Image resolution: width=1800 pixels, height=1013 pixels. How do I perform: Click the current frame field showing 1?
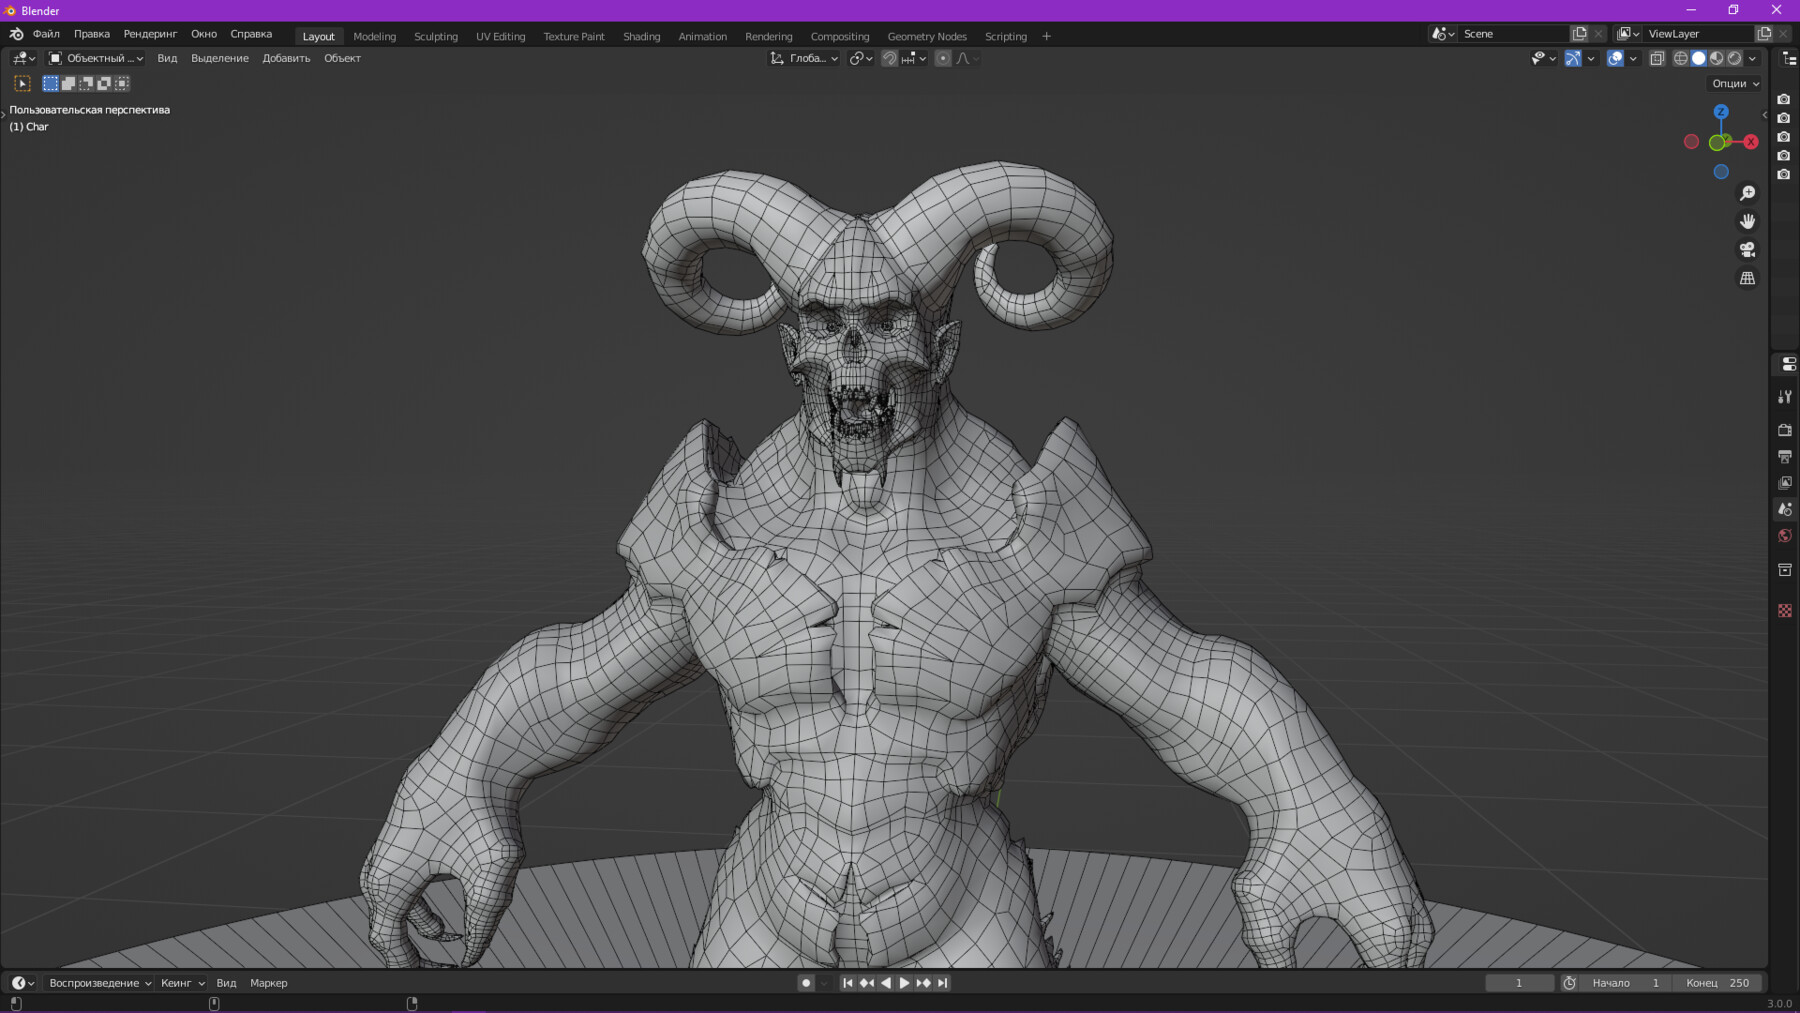point(1520,983)
